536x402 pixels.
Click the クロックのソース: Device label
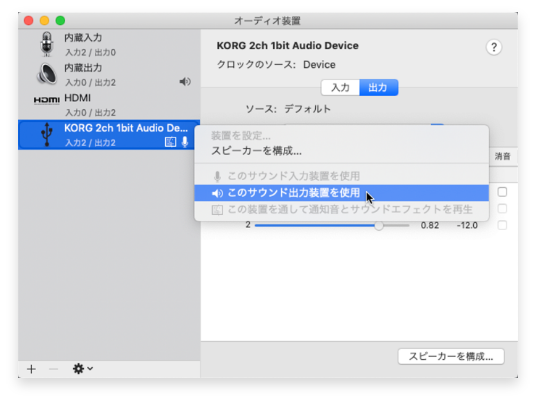[x=276, y=65]
